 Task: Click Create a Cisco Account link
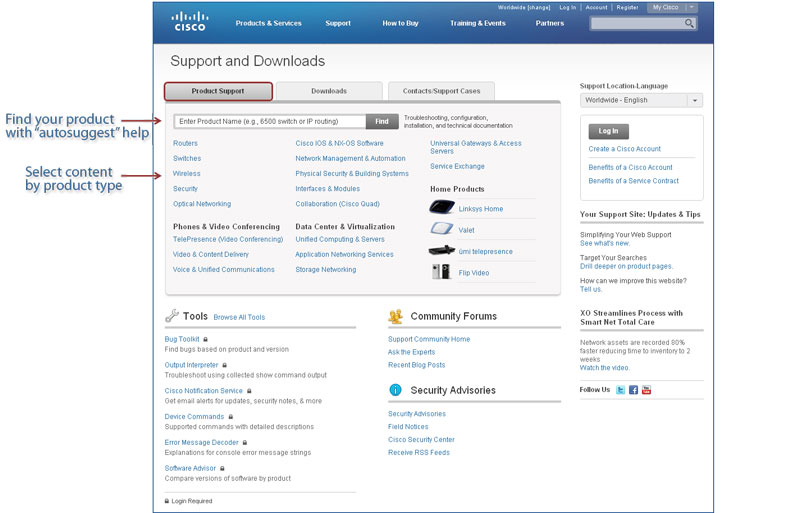(x=624, y=149)
